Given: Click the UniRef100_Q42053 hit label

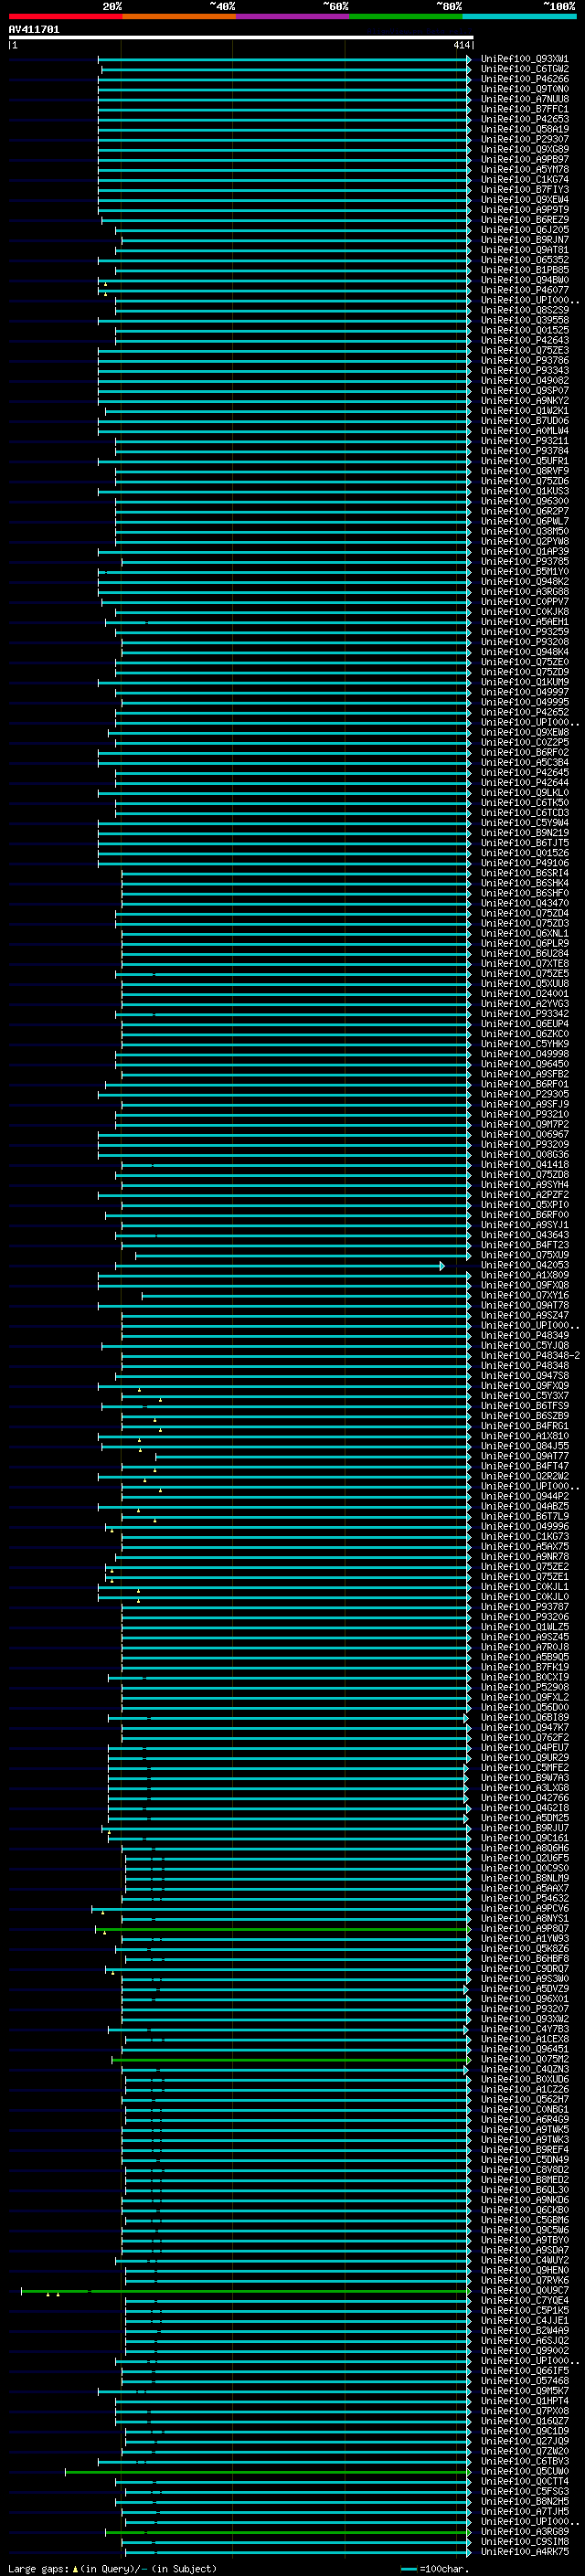Looking at the screenshot, I should pos(525,1265).
